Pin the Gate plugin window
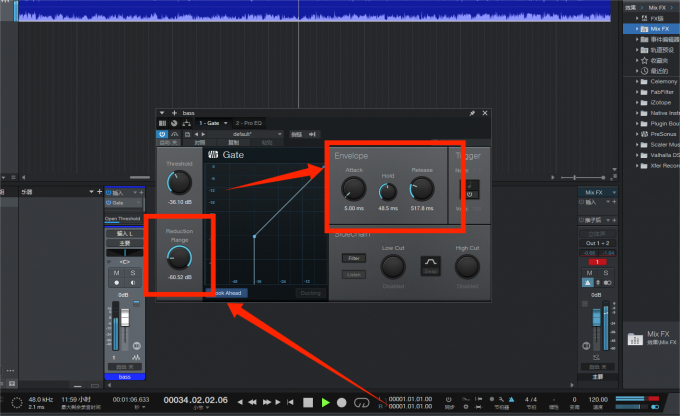Screen dimensions: 680x416 pyautogui.click(x=472, y=114)
